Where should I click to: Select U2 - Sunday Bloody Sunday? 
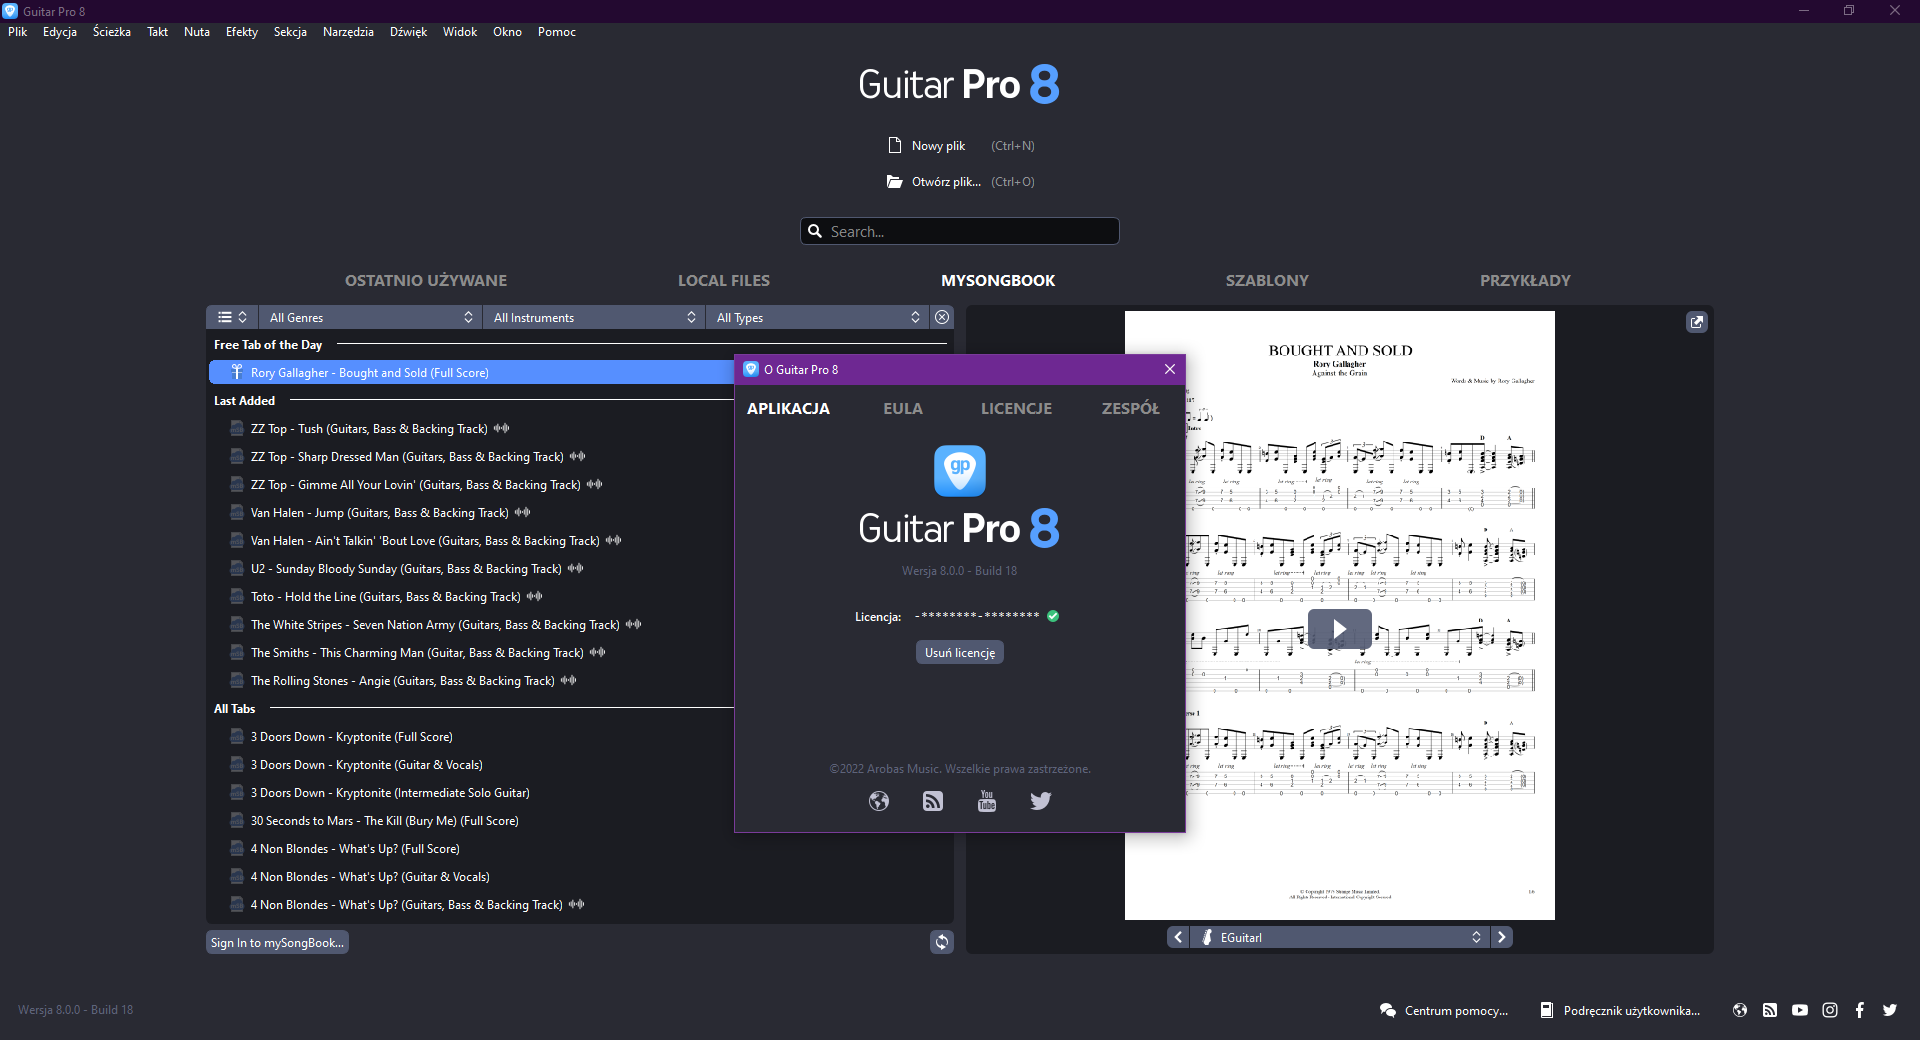pyautogui.click(x=406, y=568)
